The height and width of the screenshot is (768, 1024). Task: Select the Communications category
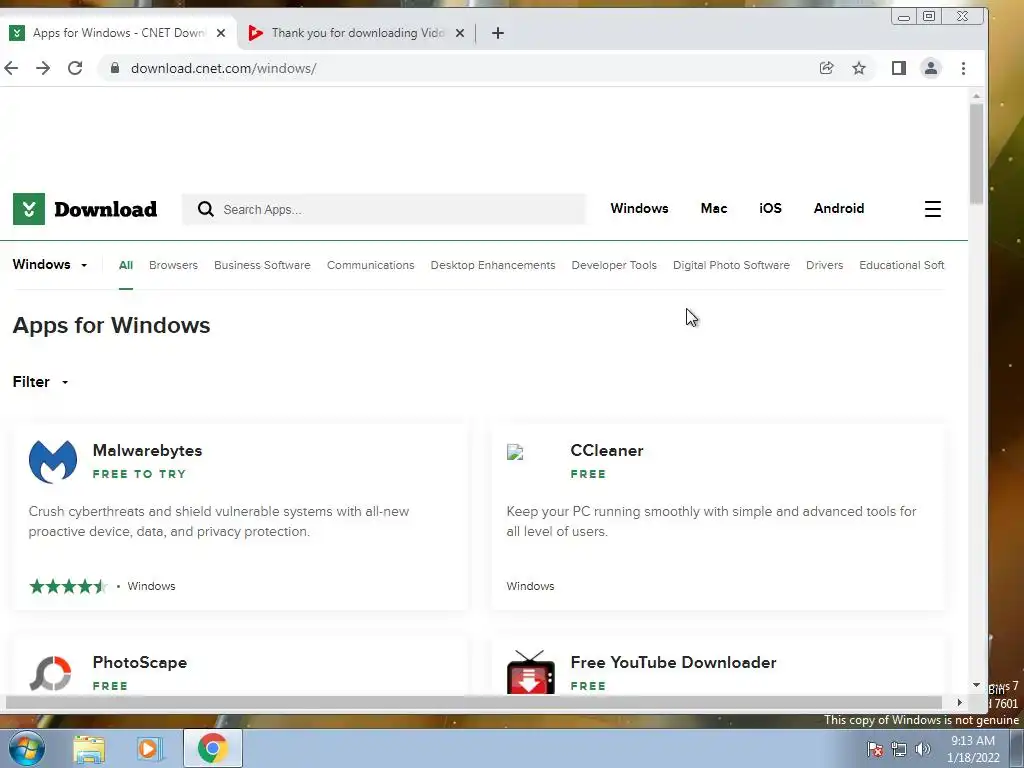370,265
